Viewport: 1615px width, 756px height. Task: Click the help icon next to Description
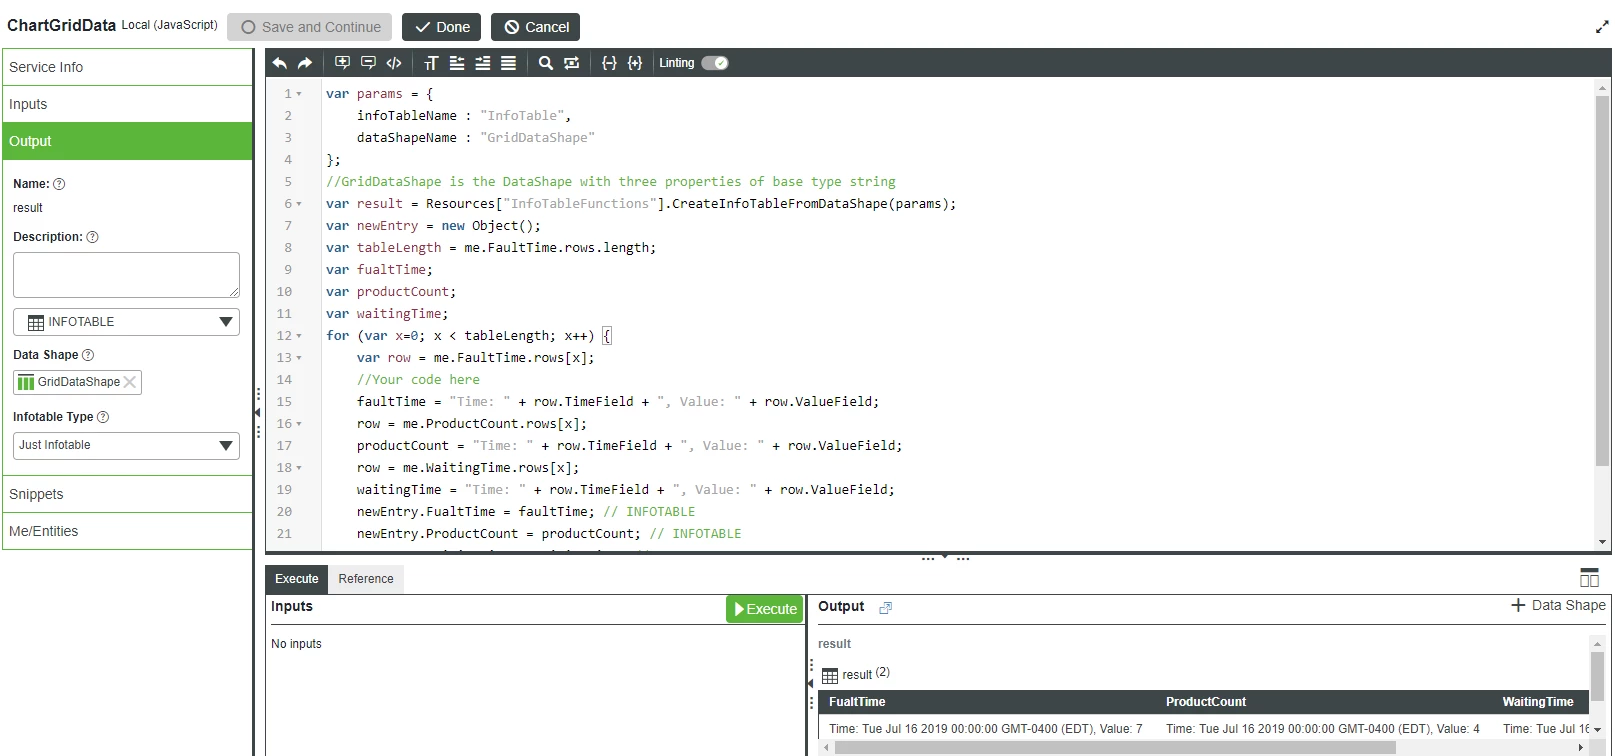(x=93, y=237)
